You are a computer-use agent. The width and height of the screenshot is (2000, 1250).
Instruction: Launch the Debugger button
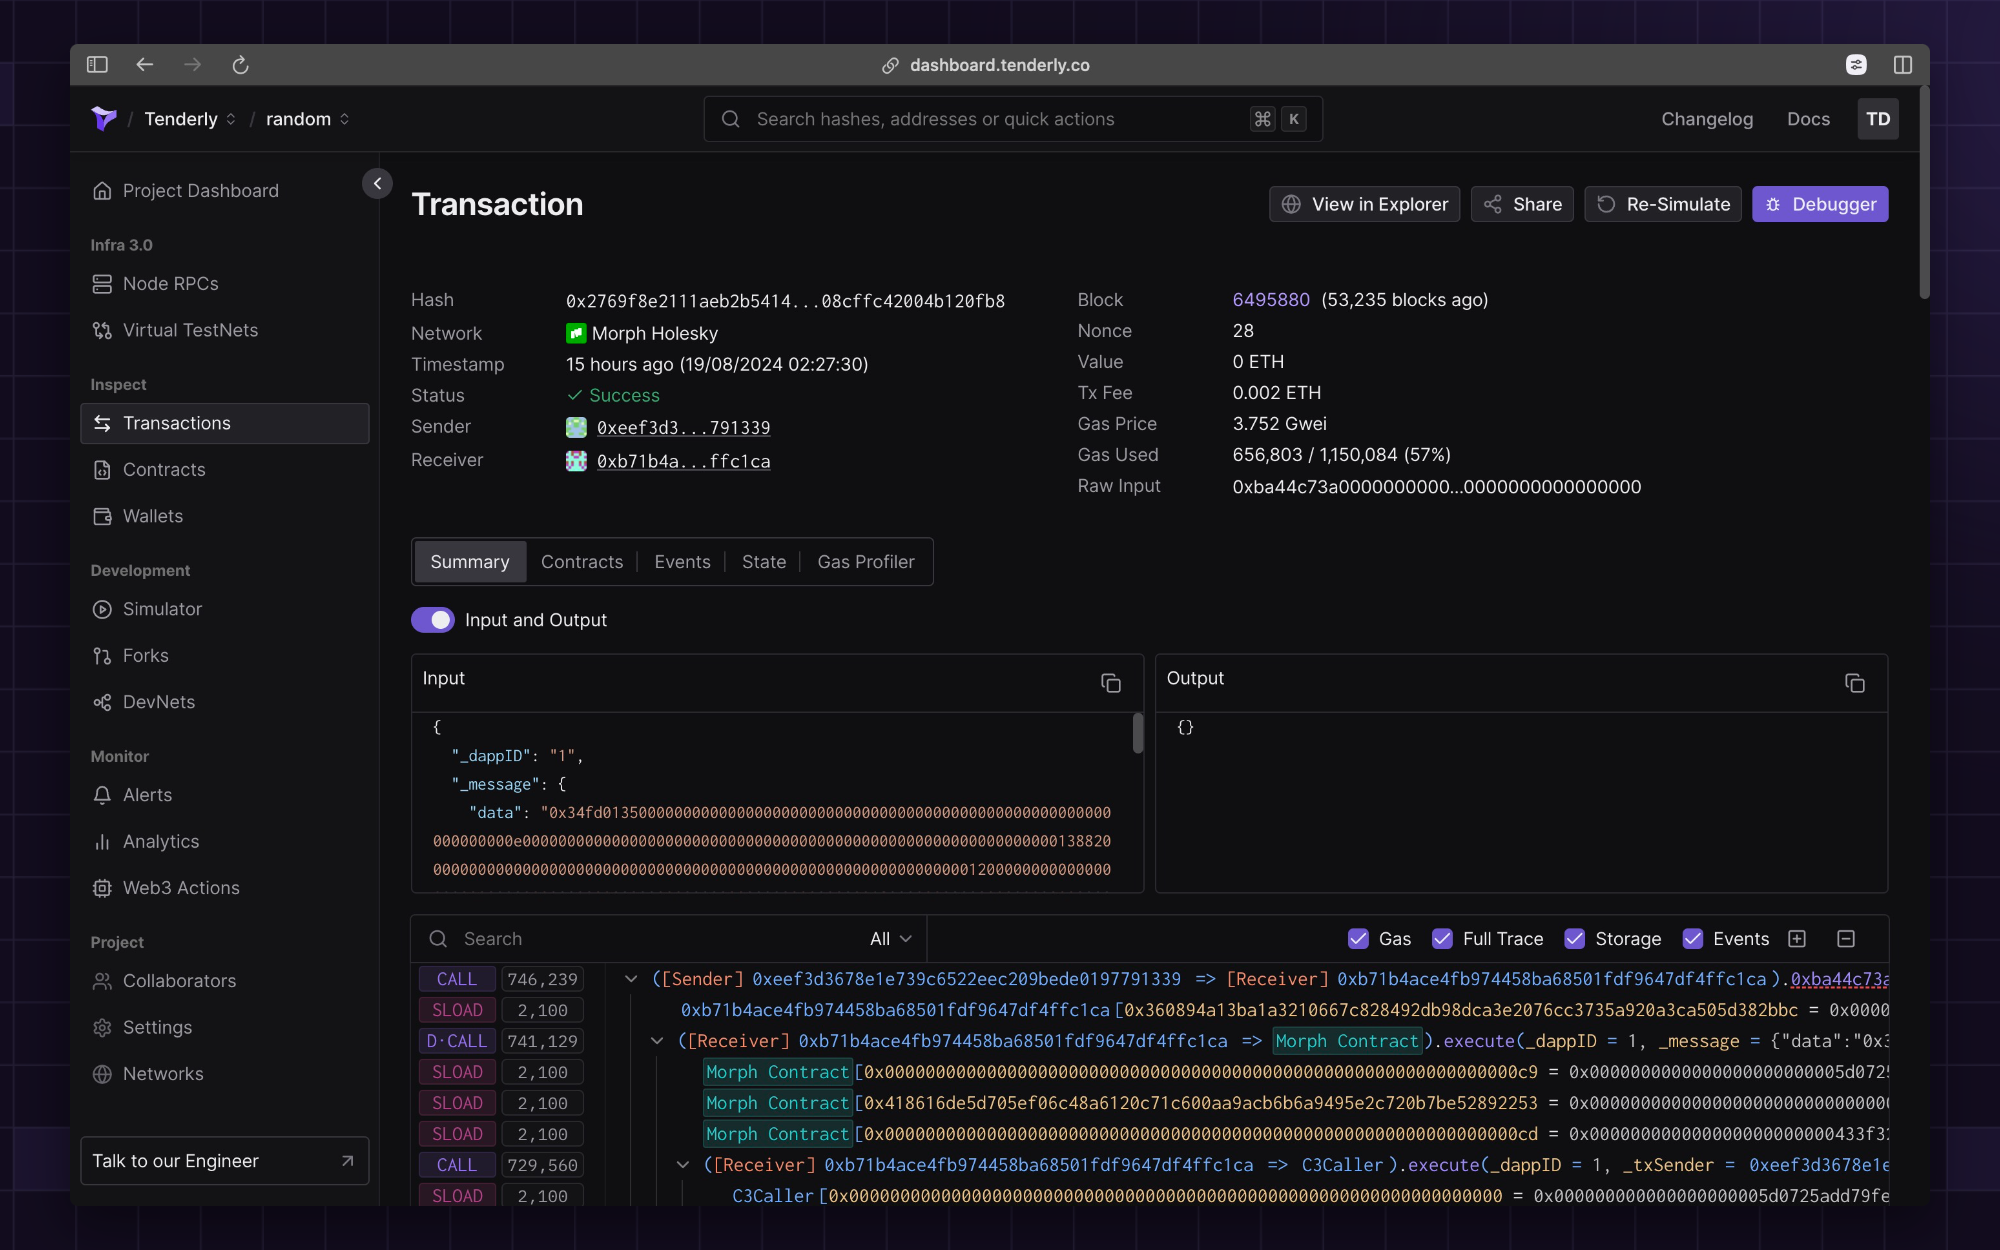(1820, 204)
